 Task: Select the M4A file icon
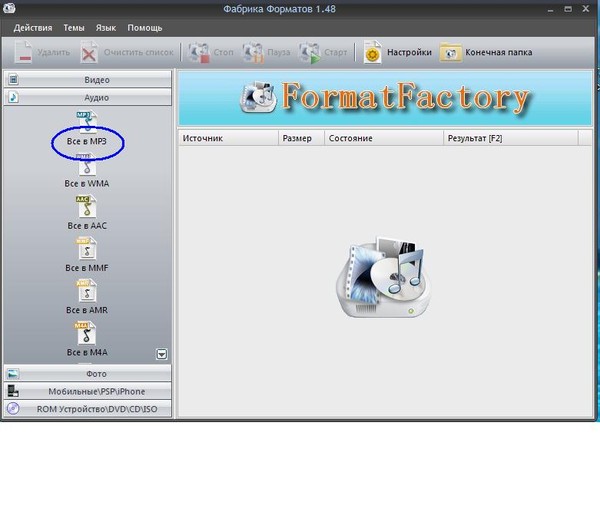tap(86, 333)
